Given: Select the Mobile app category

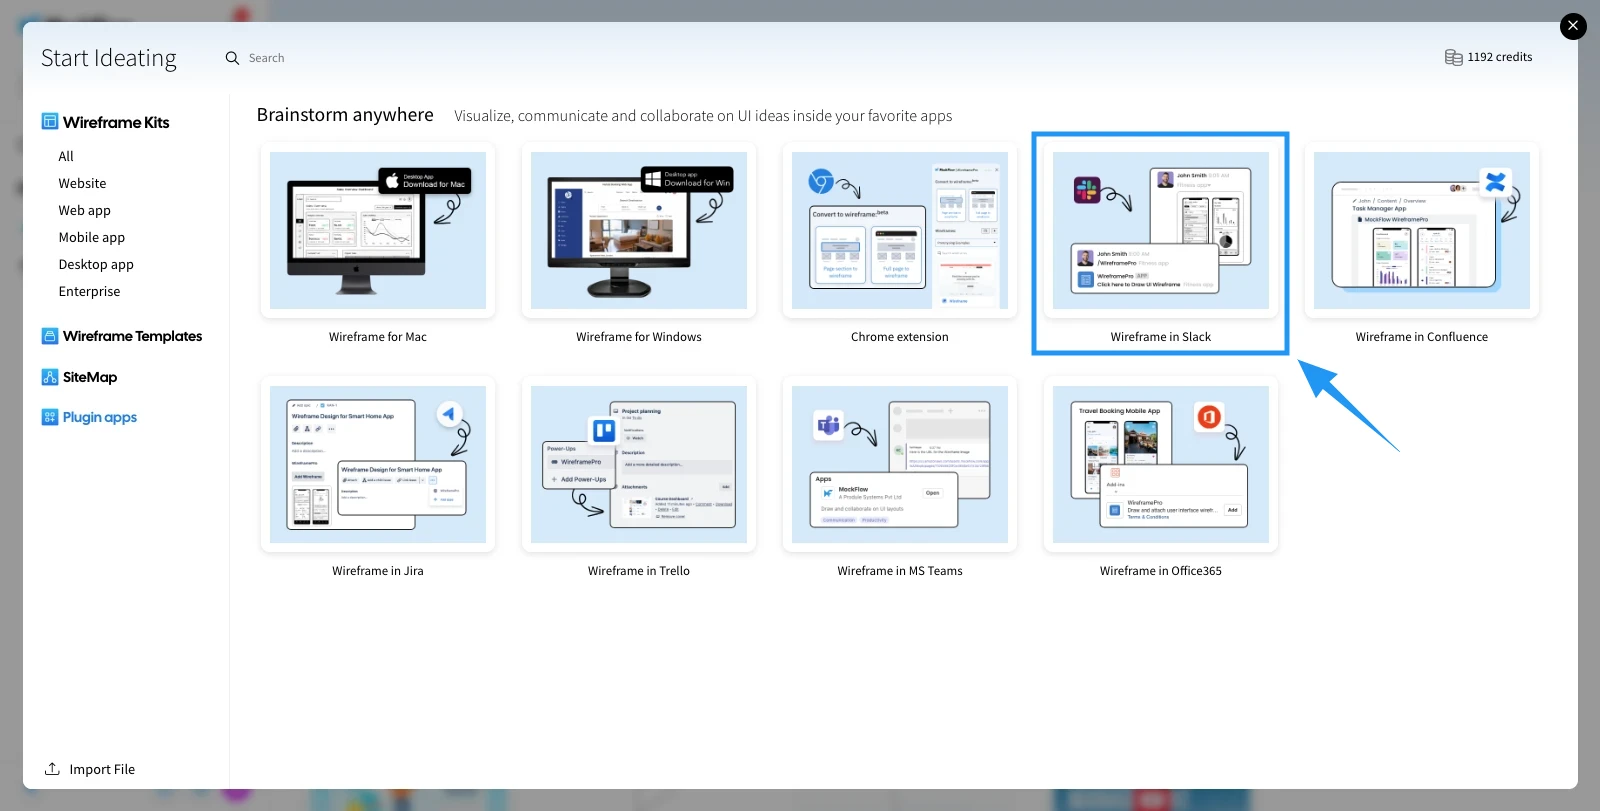Looking at the screenshot, I should point(92,237).
